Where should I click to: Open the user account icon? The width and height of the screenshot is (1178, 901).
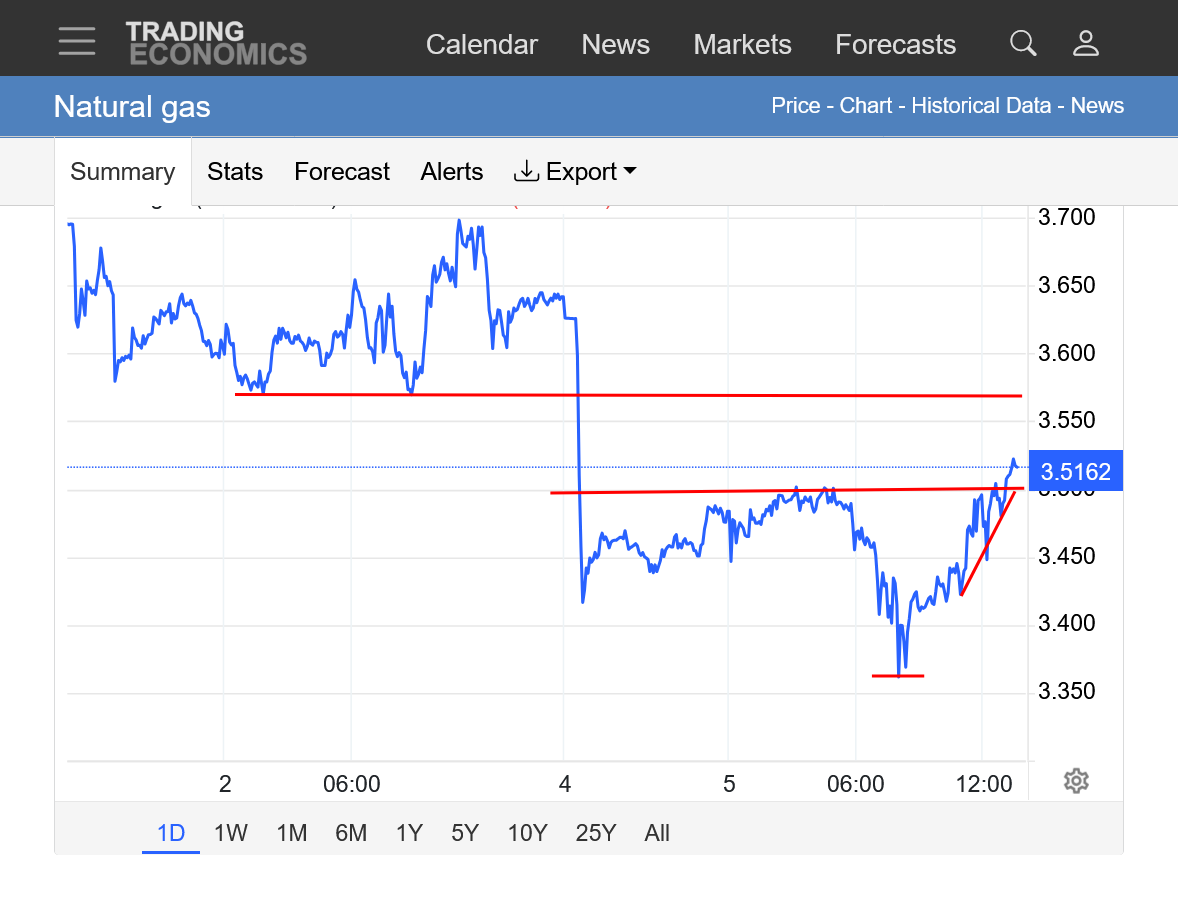coord(1086,43)
